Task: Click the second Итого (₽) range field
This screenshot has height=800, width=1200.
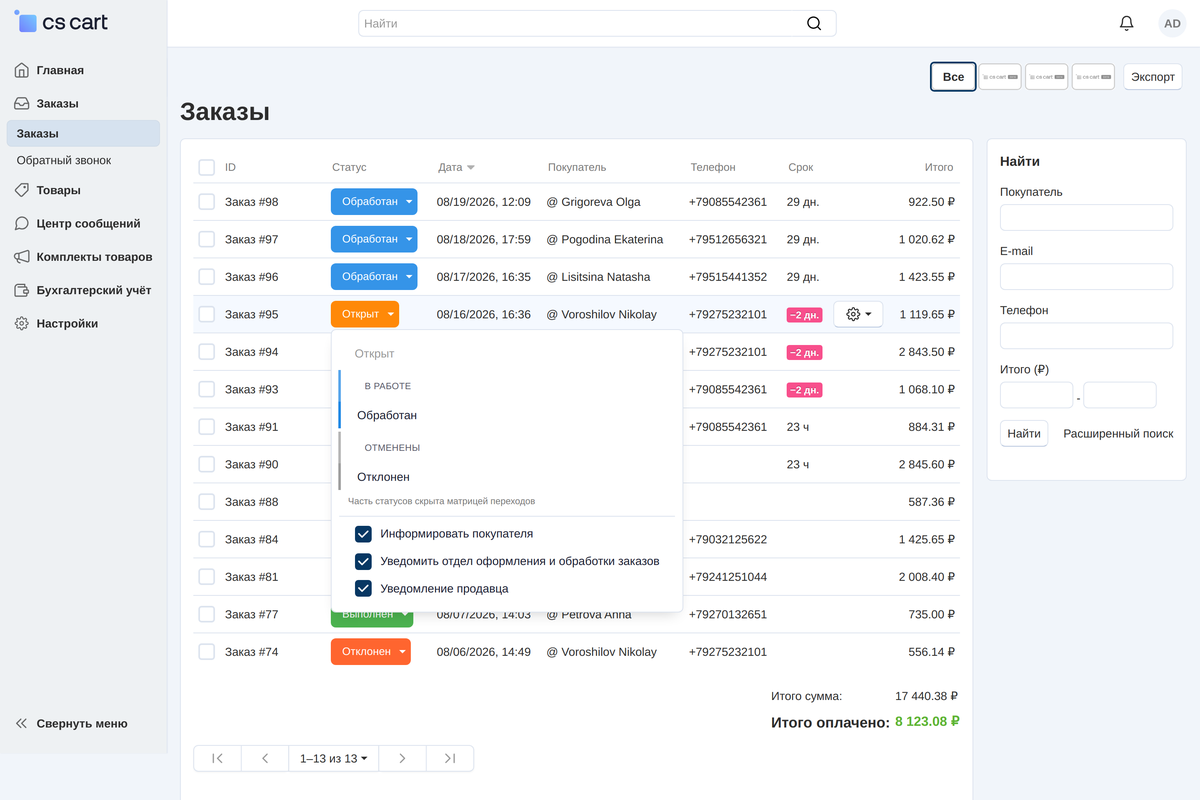Action: tap(1120, 395)
